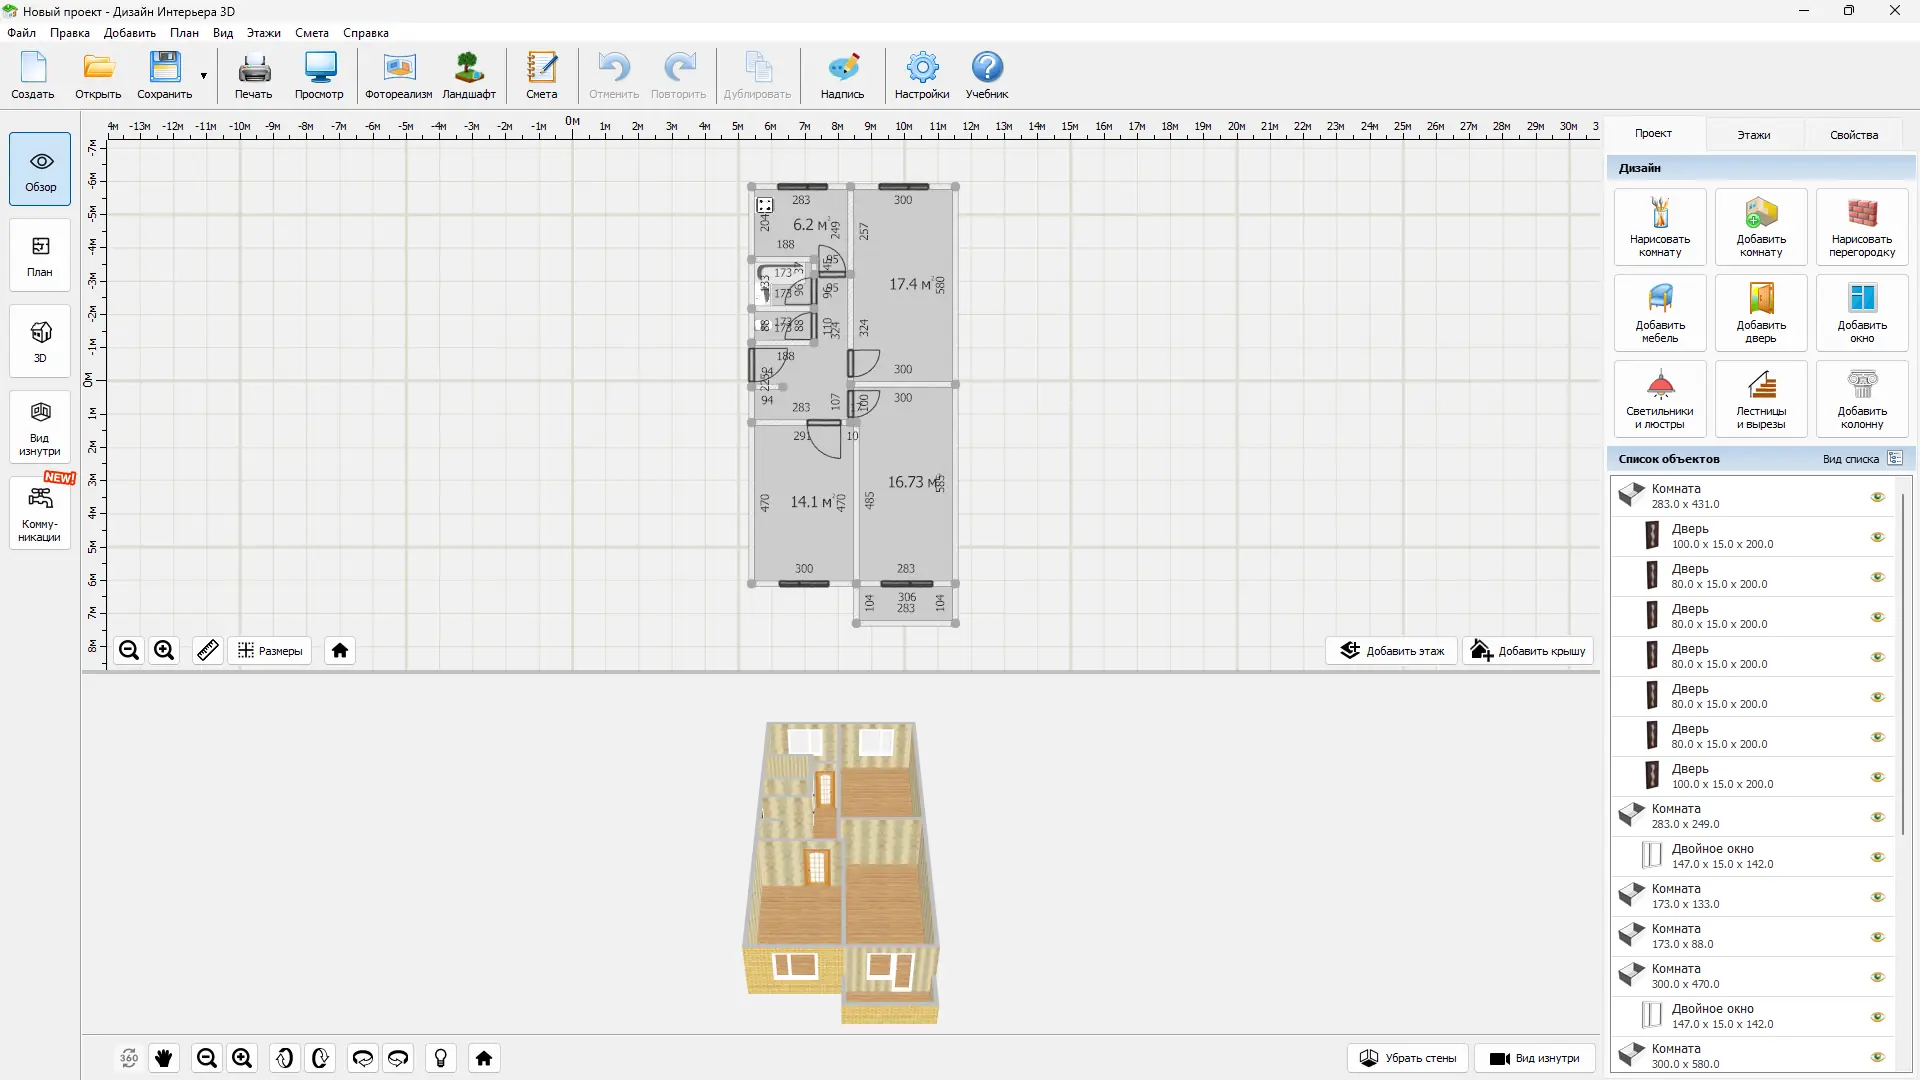Open Лестницы и вырезы stairs tool

[x=1760, y=399]
